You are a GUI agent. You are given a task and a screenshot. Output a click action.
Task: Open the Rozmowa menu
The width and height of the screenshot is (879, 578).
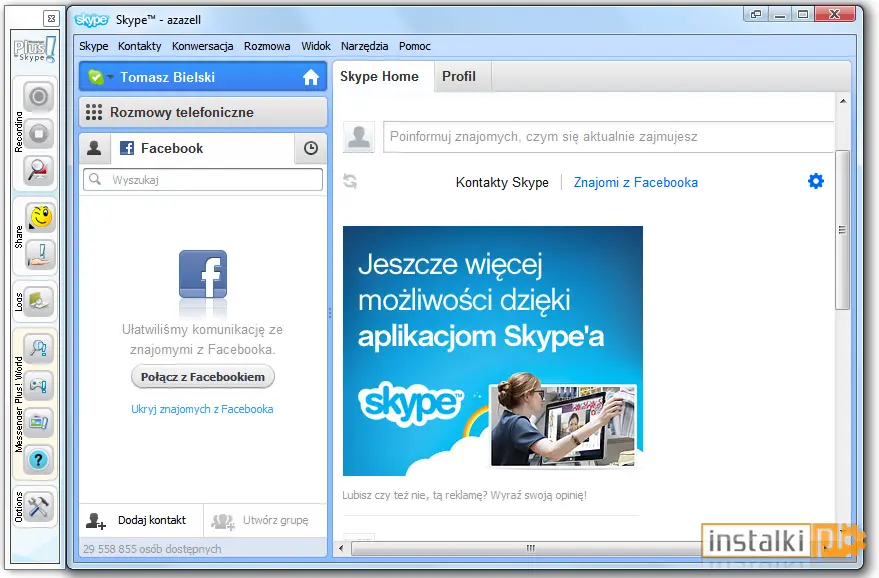point(267,46)
